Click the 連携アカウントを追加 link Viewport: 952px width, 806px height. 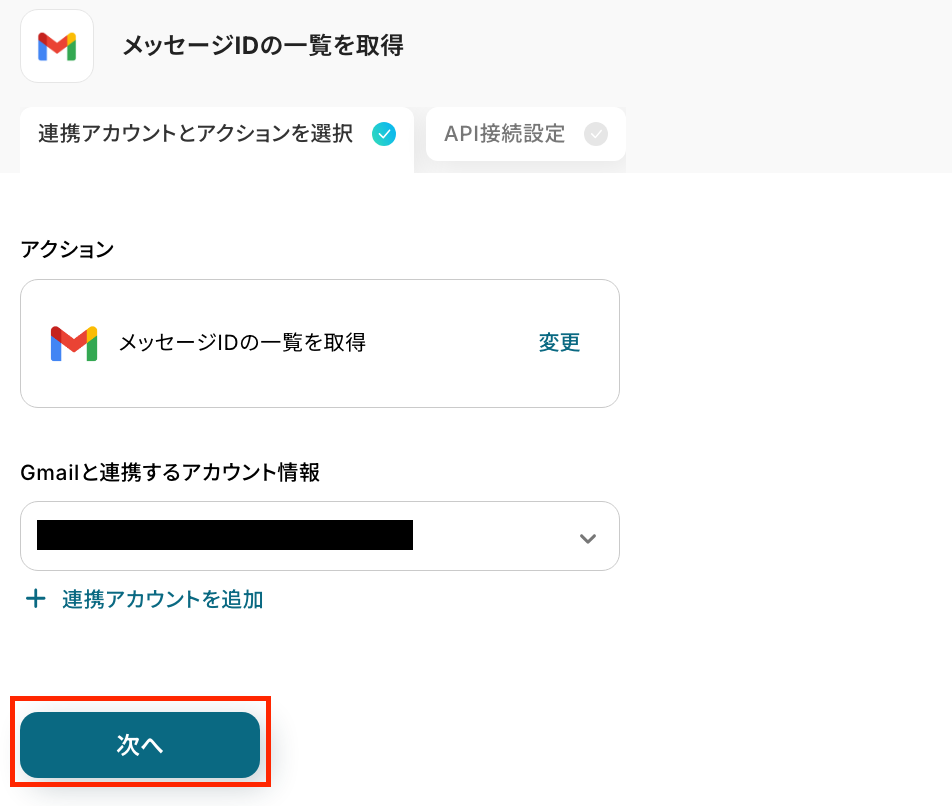pos(162,599)
